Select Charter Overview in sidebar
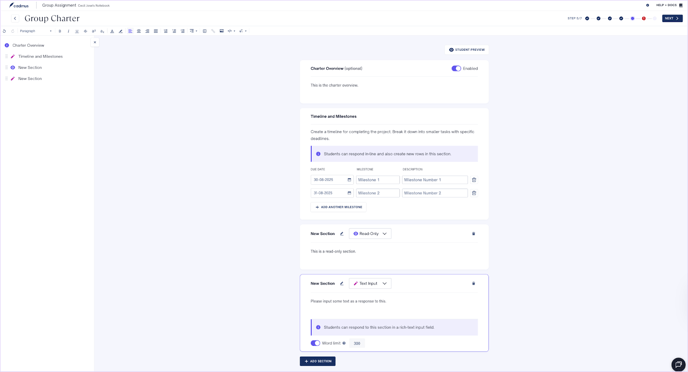The width and height of the screenshot is (688, 372). 28,45
